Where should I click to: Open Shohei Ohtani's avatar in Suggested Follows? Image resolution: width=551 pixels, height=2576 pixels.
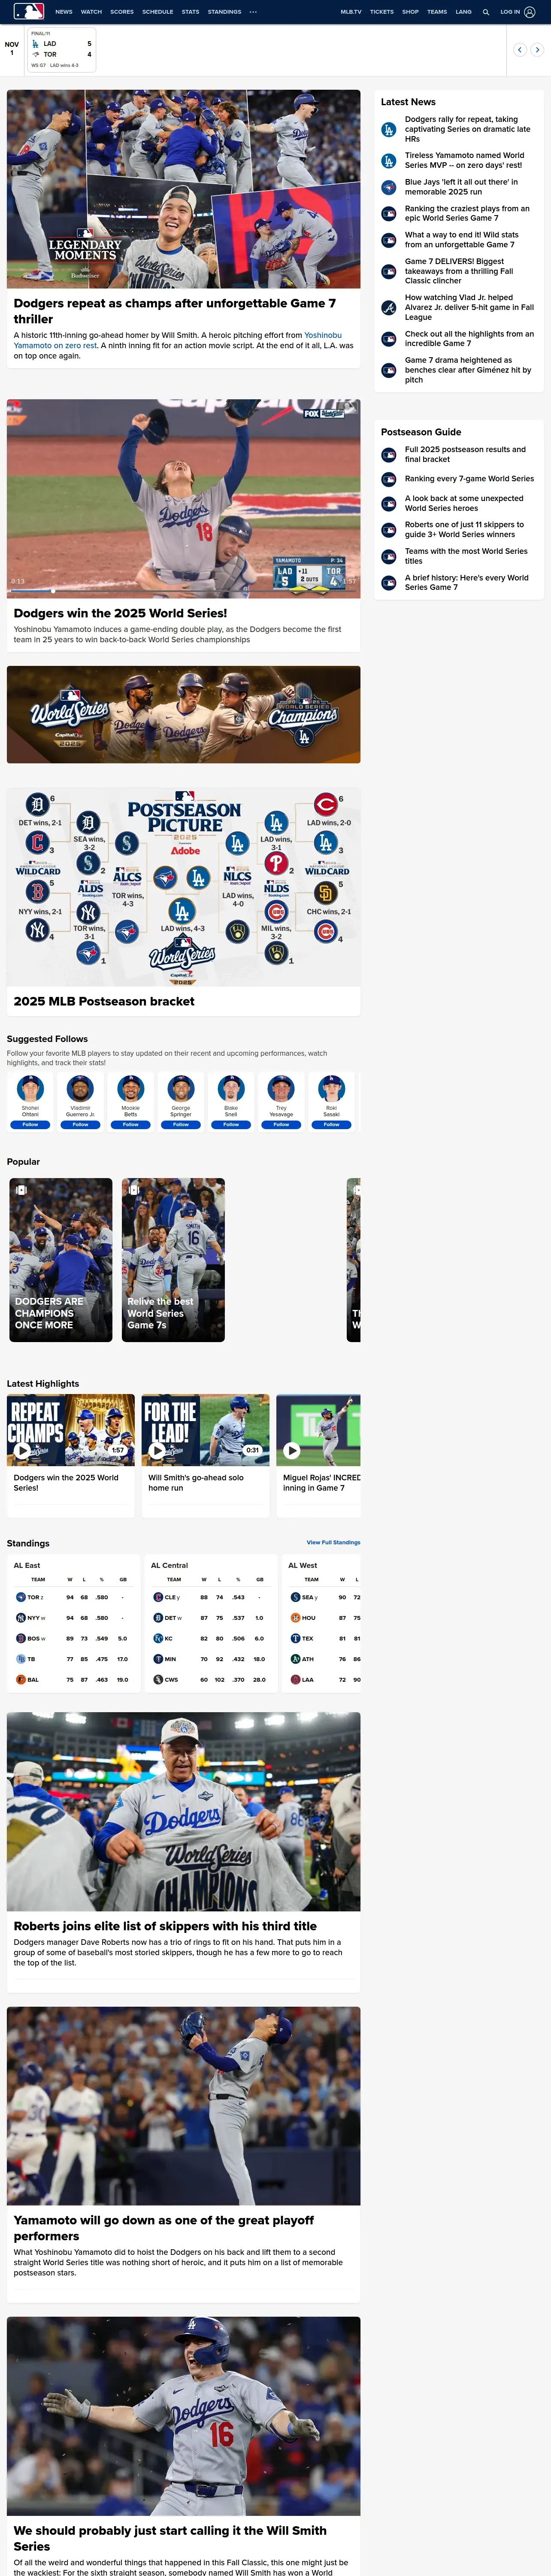[30, 1088]
